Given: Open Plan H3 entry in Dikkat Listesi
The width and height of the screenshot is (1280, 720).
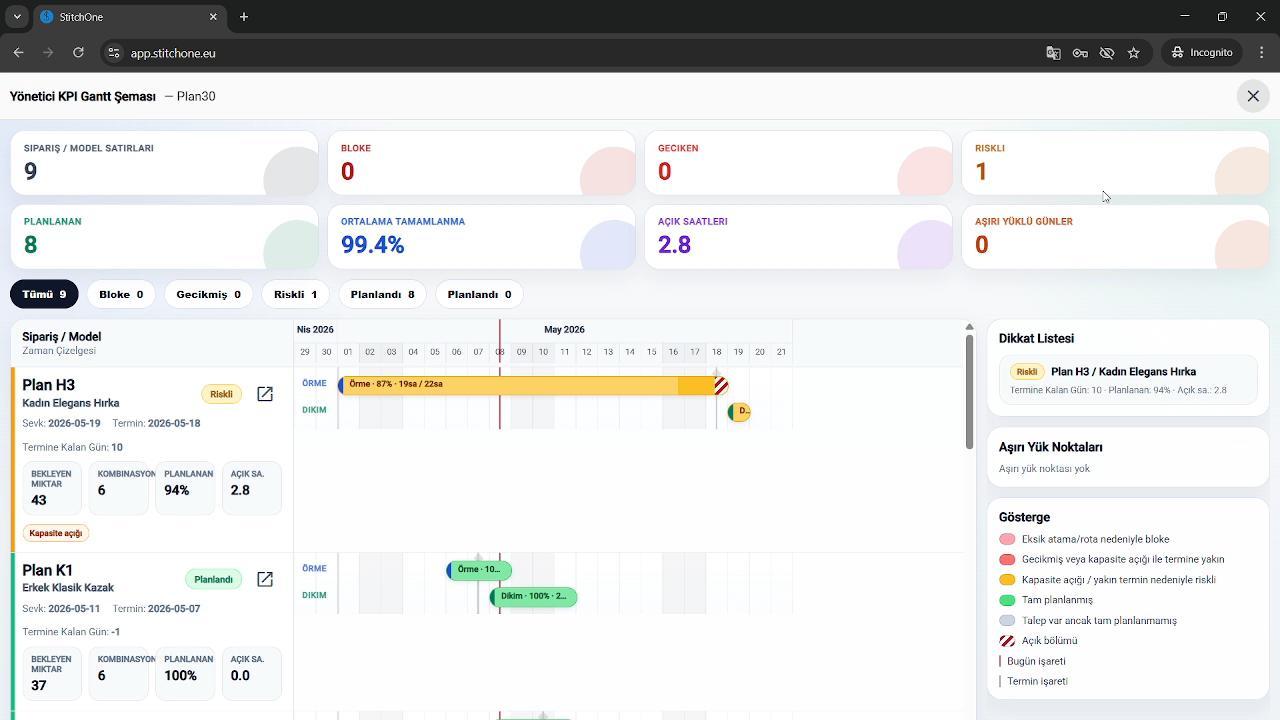Looking at the screenshot, I should click(1127, 380).
